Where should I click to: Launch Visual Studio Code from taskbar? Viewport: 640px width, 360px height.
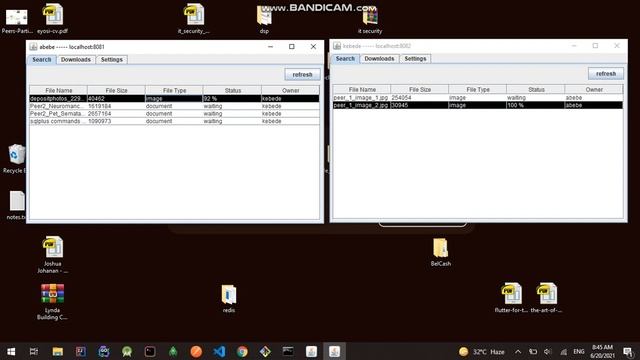pyautogui.click(x=219, y=351)
